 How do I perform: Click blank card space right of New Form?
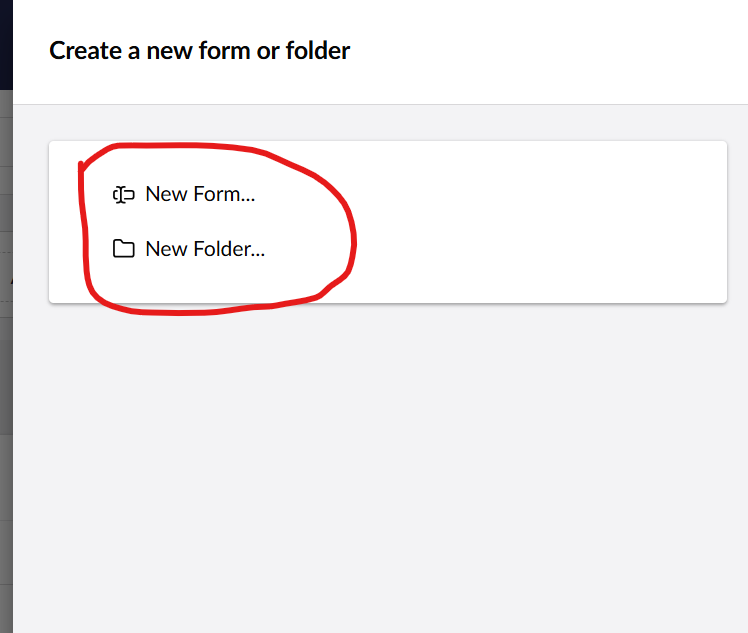[525, 195]
